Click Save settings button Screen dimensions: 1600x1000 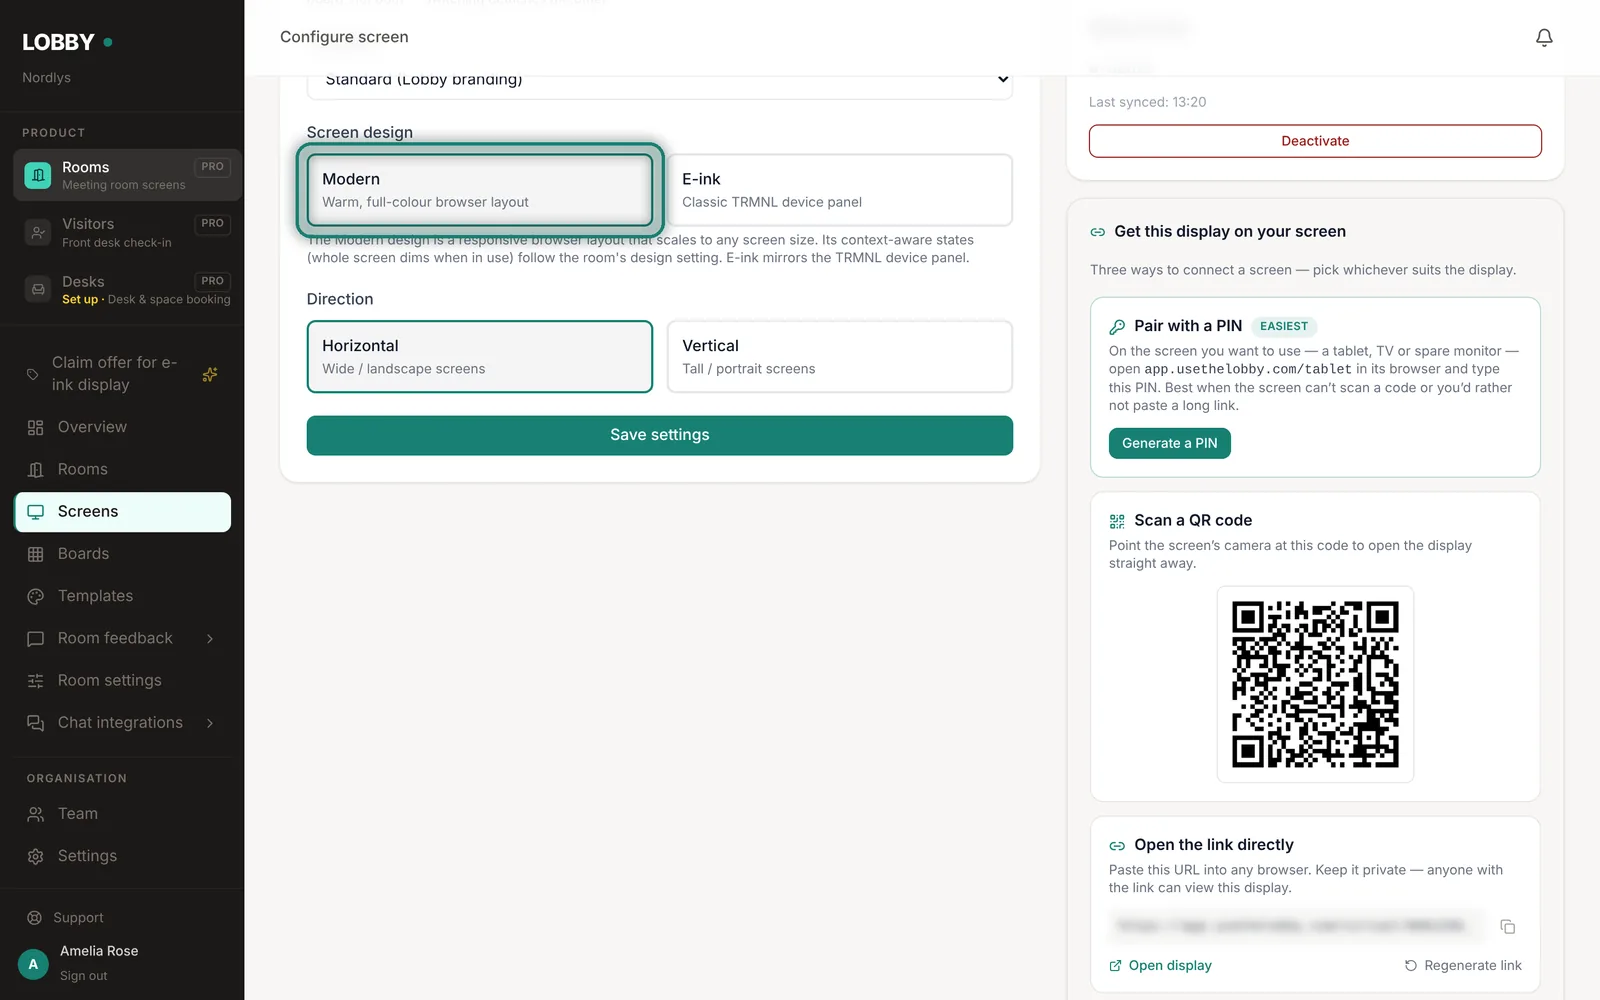pyautogui.click(x=660, y=435)
